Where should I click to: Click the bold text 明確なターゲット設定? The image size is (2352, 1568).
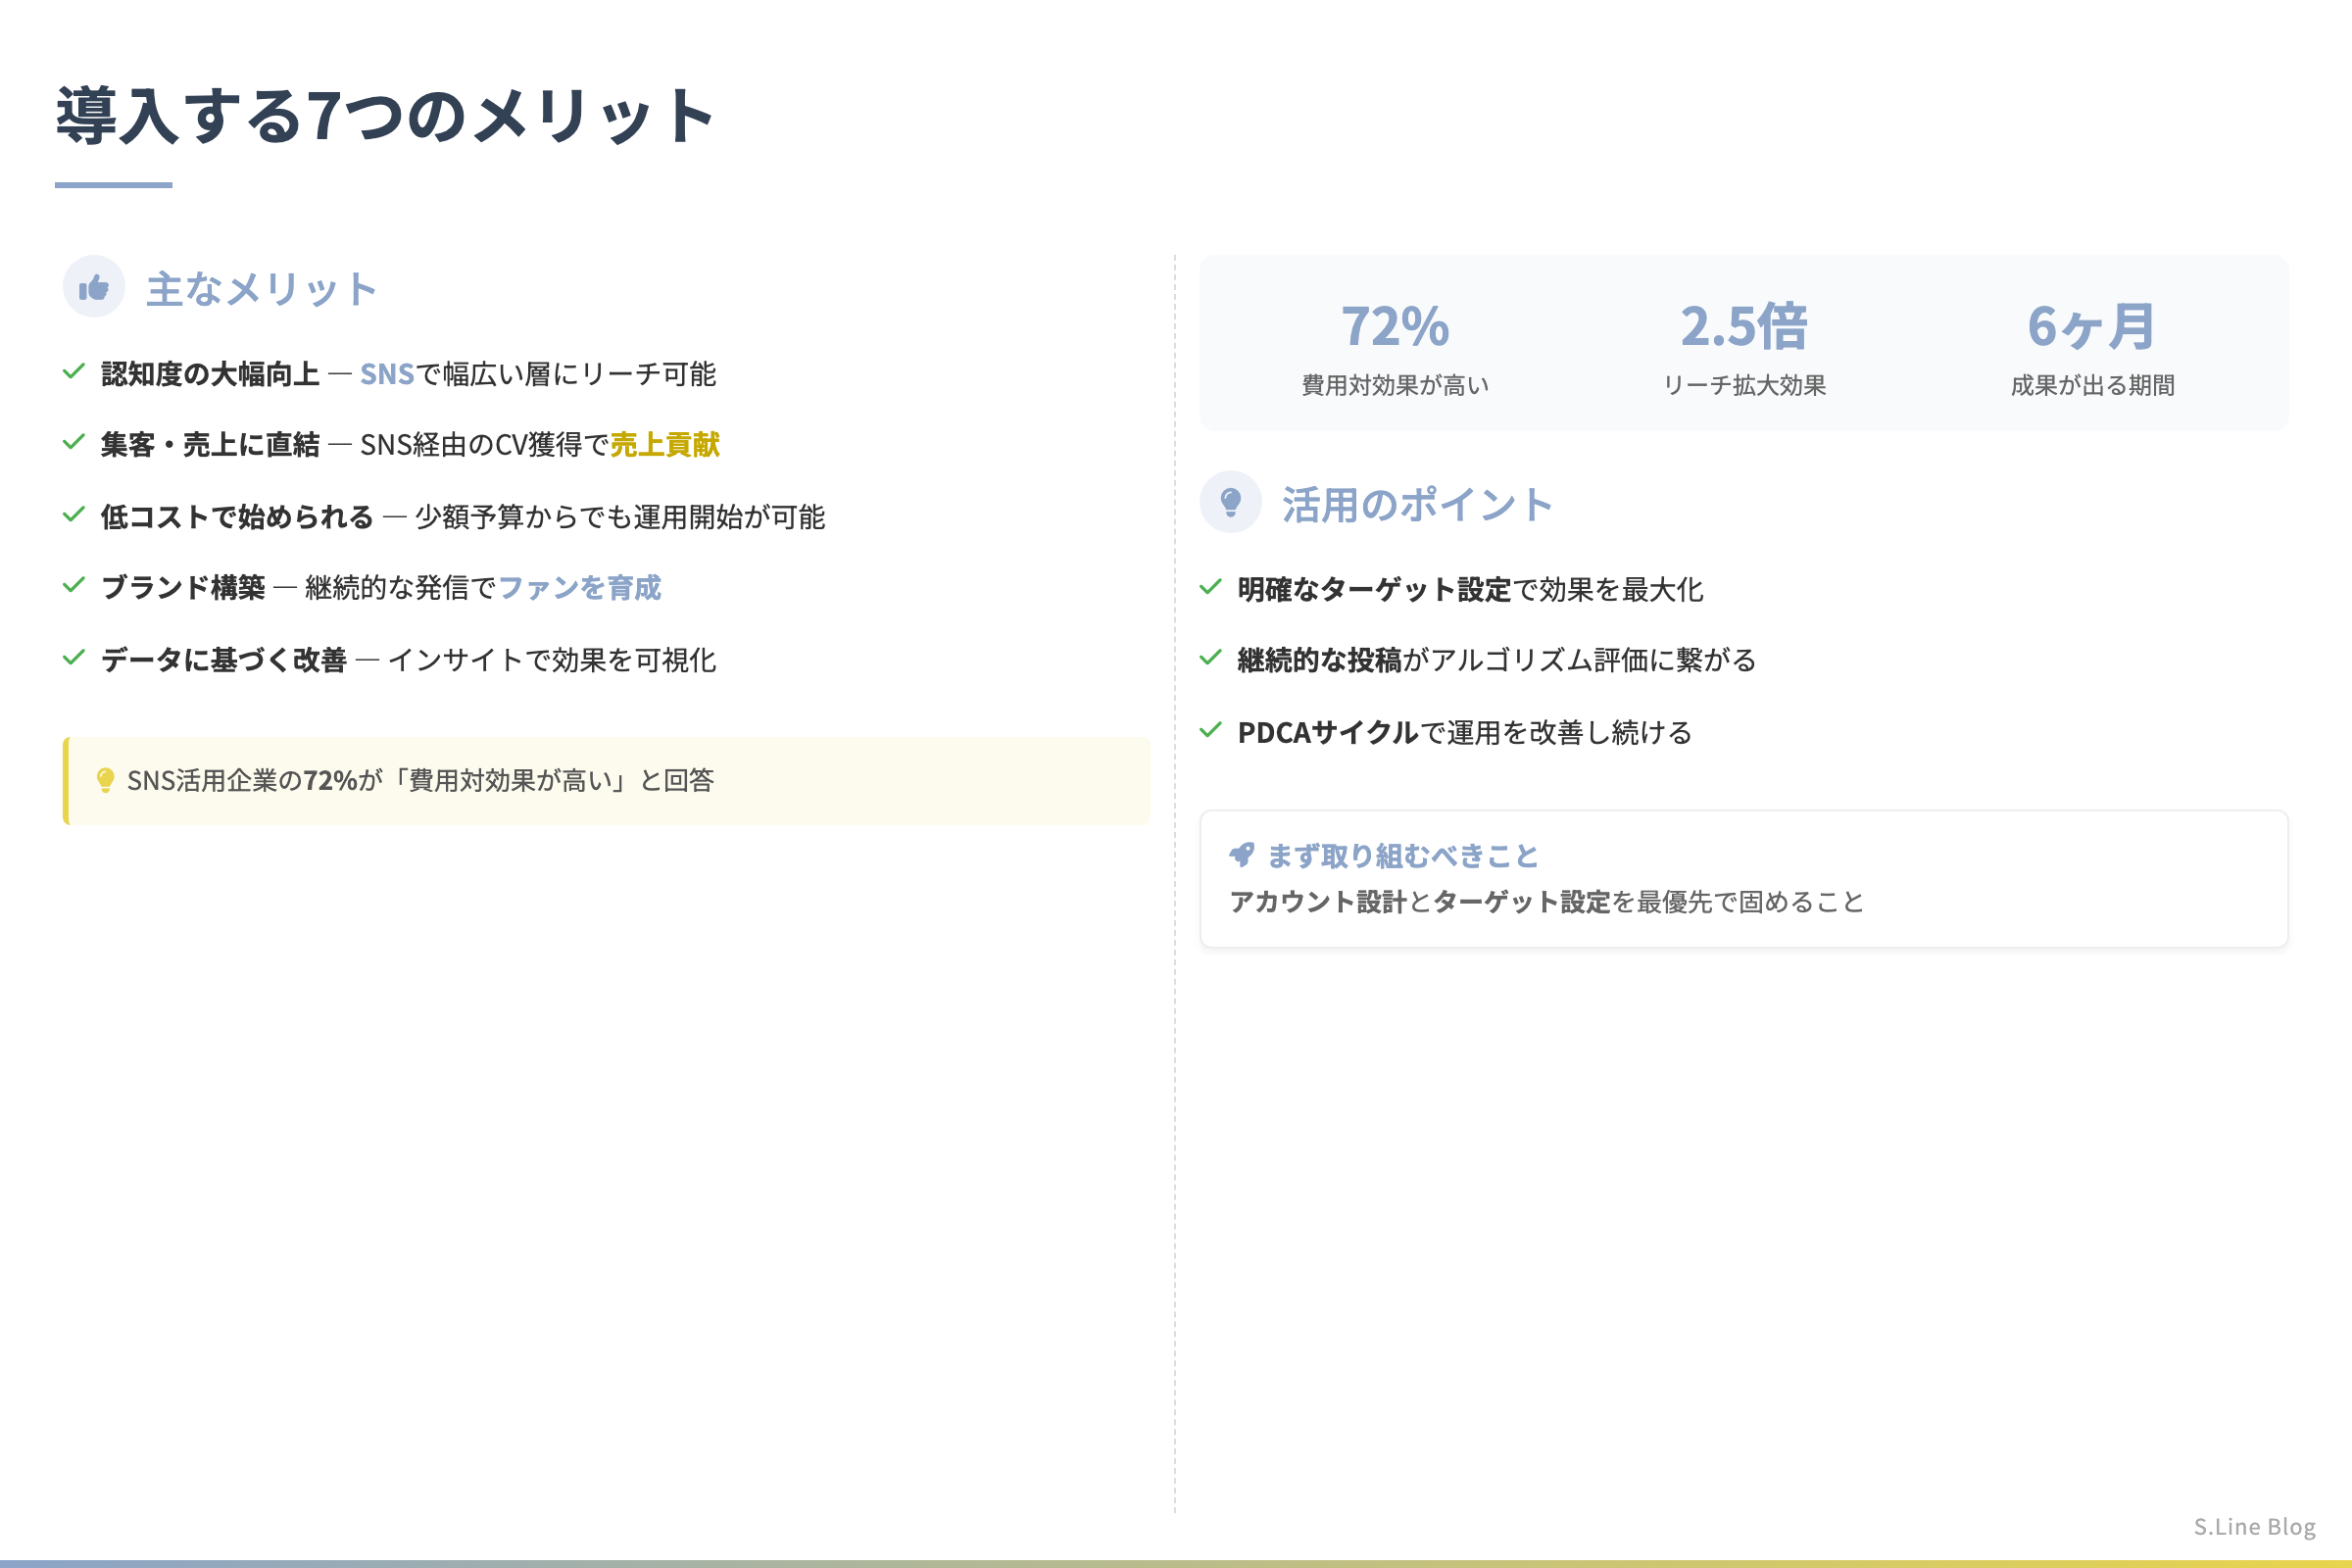coord(1374,590)
